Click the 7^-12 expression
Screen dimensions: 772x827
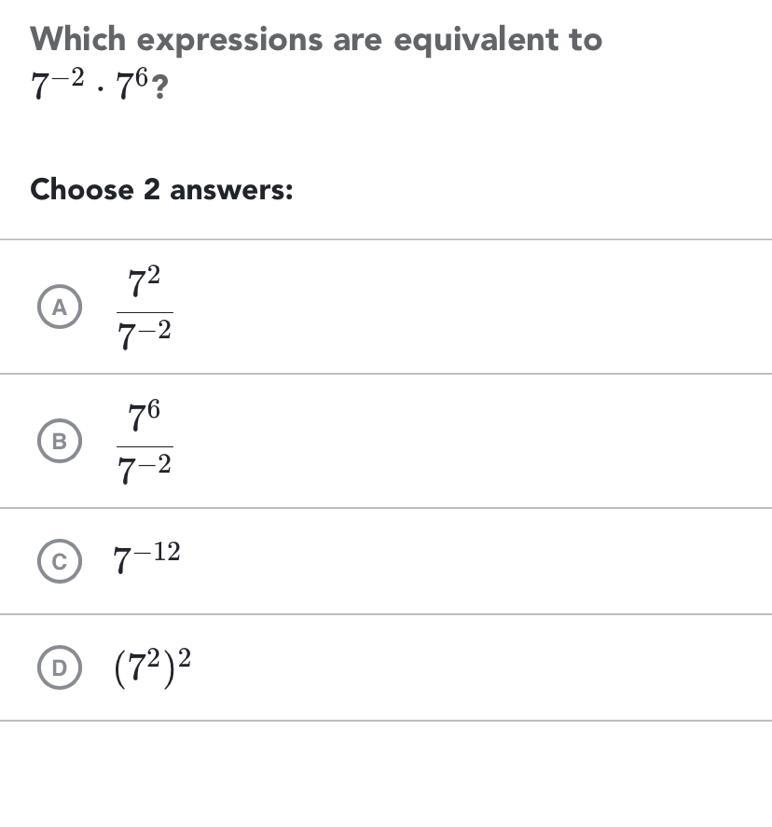point(147,559)
